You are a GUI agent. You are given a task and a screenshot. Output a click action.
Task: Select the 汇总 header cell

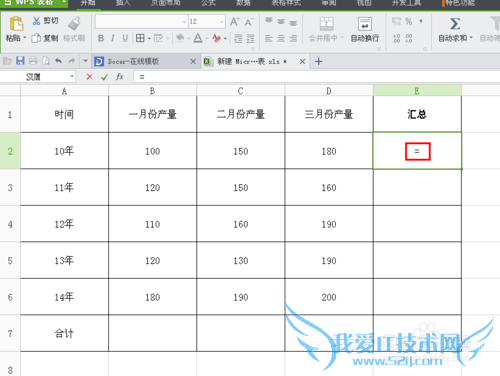[417, 114]
